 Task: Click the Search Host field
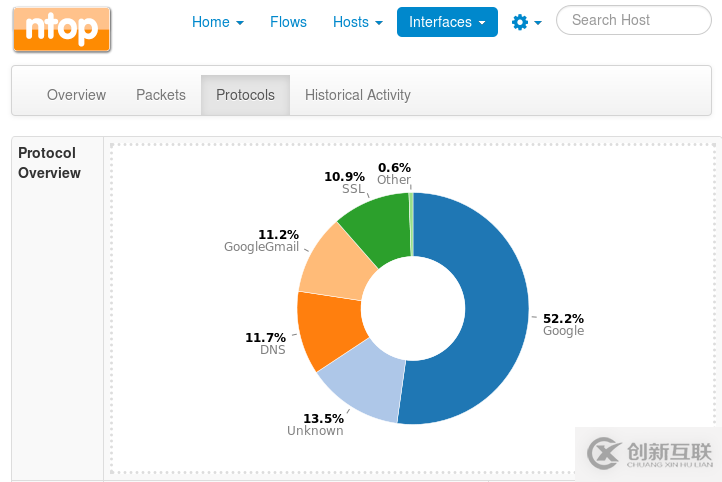pos(633,20)
